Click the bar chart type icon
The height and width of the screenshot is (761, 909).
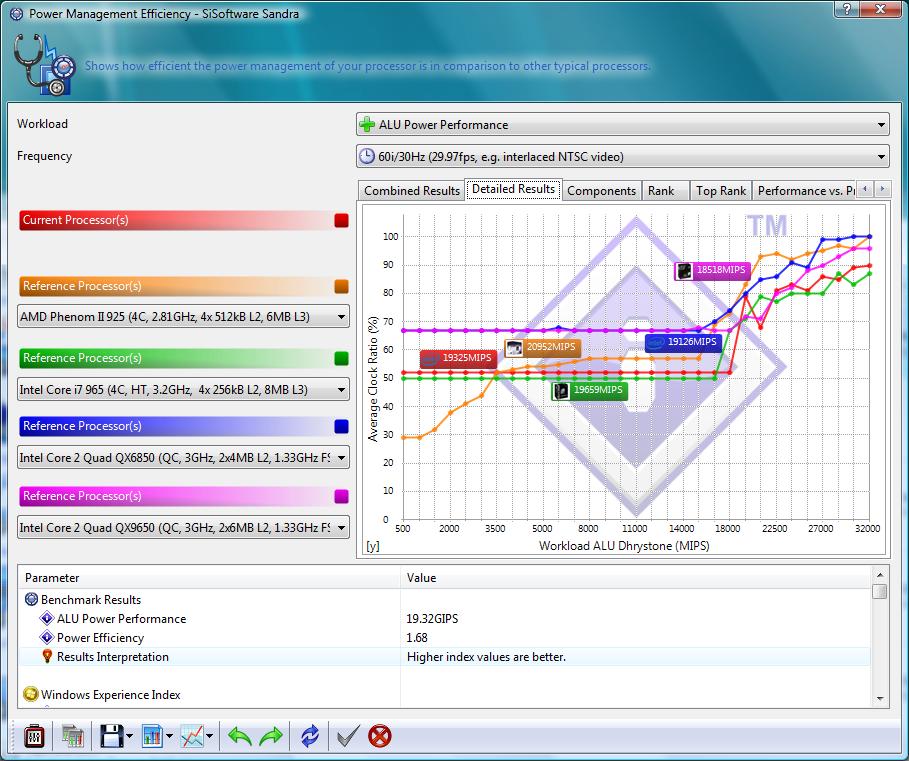pos(153,737)
